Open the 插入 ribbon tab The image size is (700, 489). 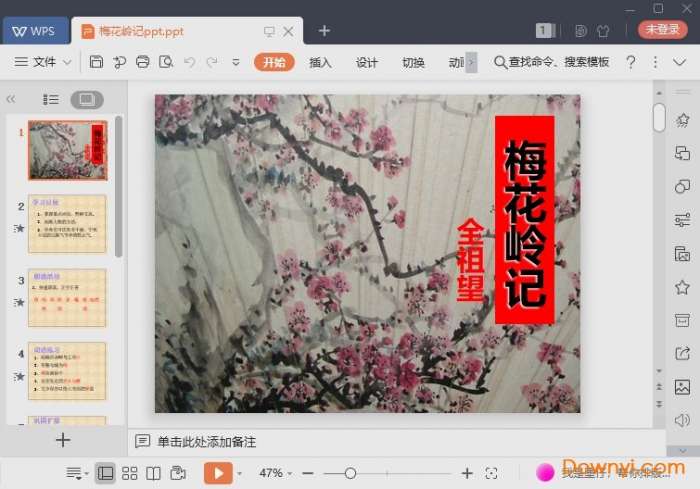pos(320,62)
